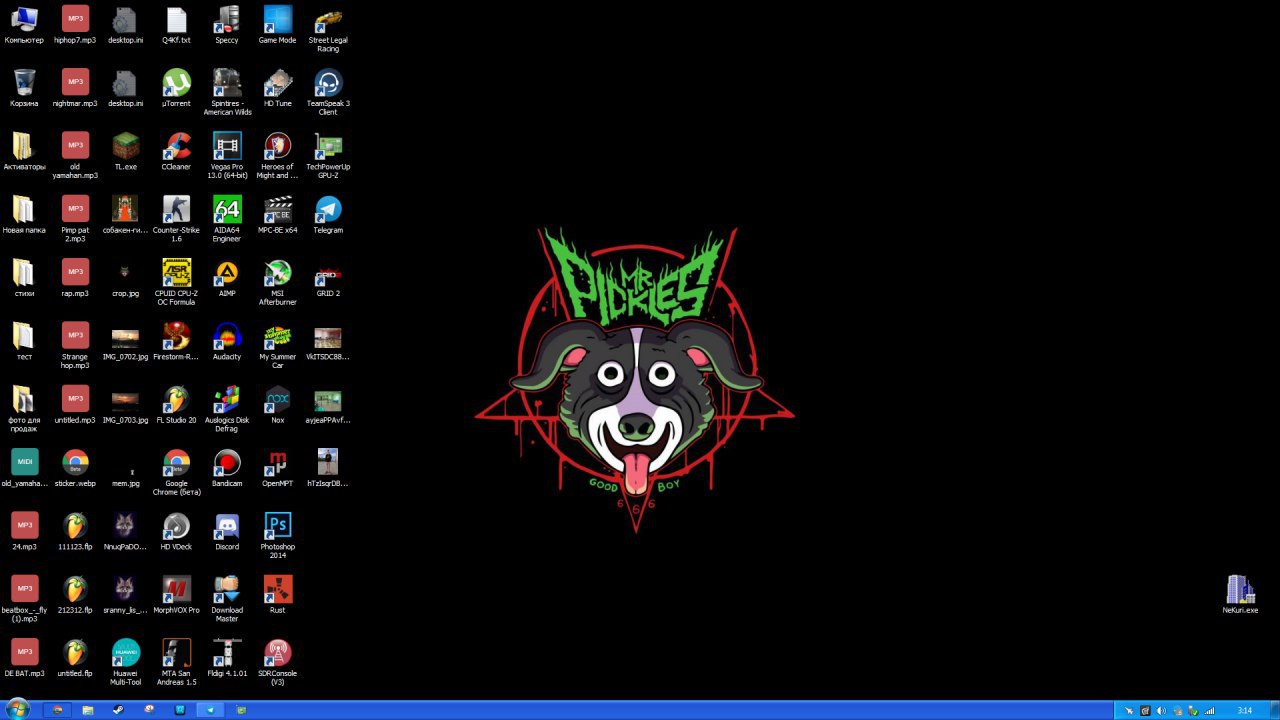Open стихи folder
The image size is (1280, 720).
(x=24, y=278)
